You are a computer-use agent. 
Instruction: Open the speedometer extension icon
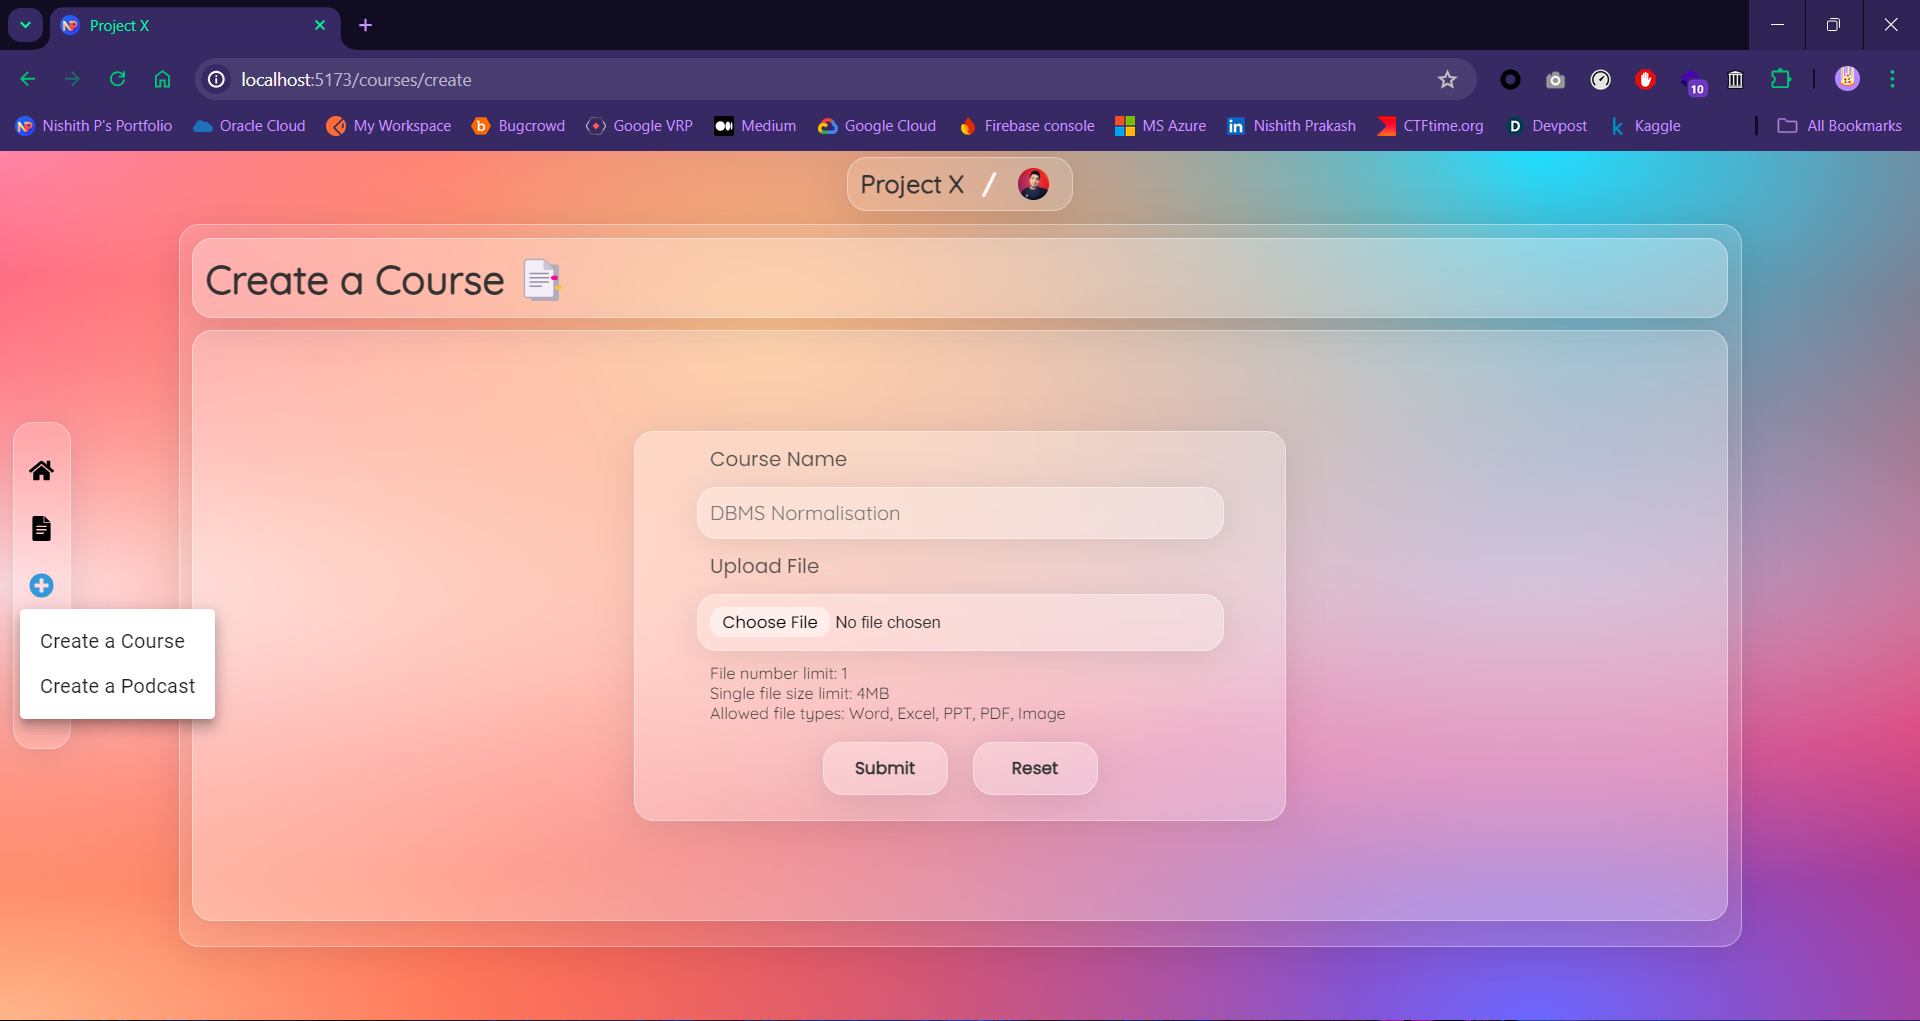(x=1600, y=79)
